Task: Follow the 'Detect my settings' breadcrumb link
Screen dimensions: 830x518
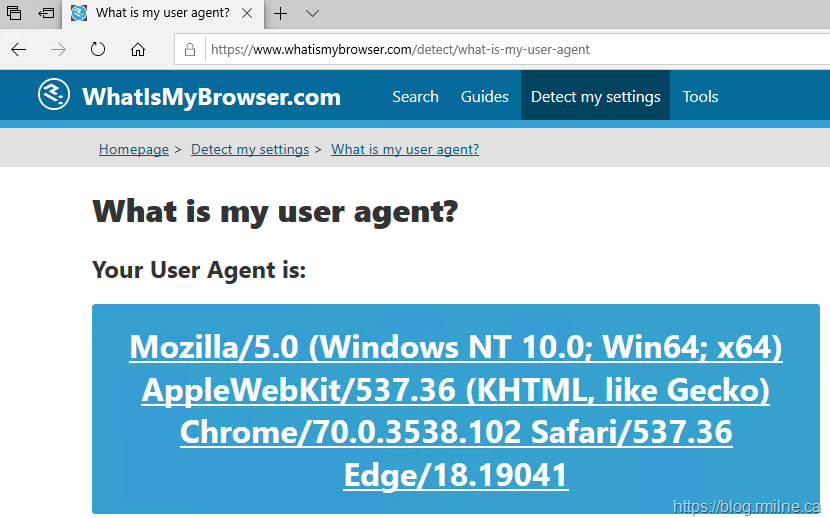Action: coord(250,149)
